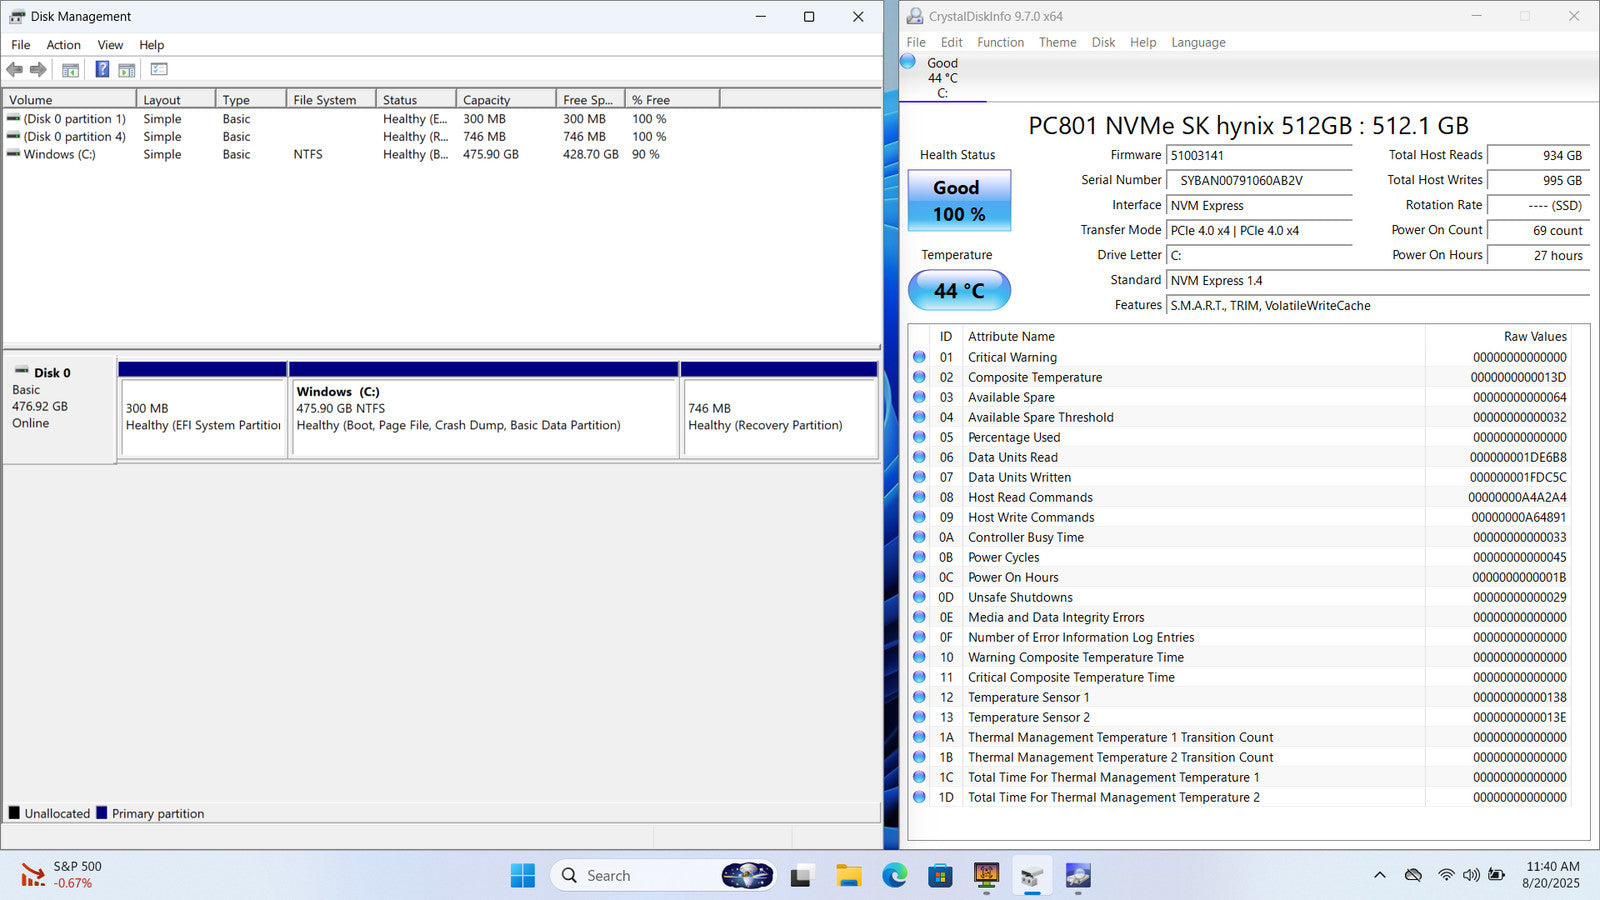The width and height of the screenshot is (1600, 900).
Task: Select the 746 MB Recovery Partition block
Action: tap(779, 417)
